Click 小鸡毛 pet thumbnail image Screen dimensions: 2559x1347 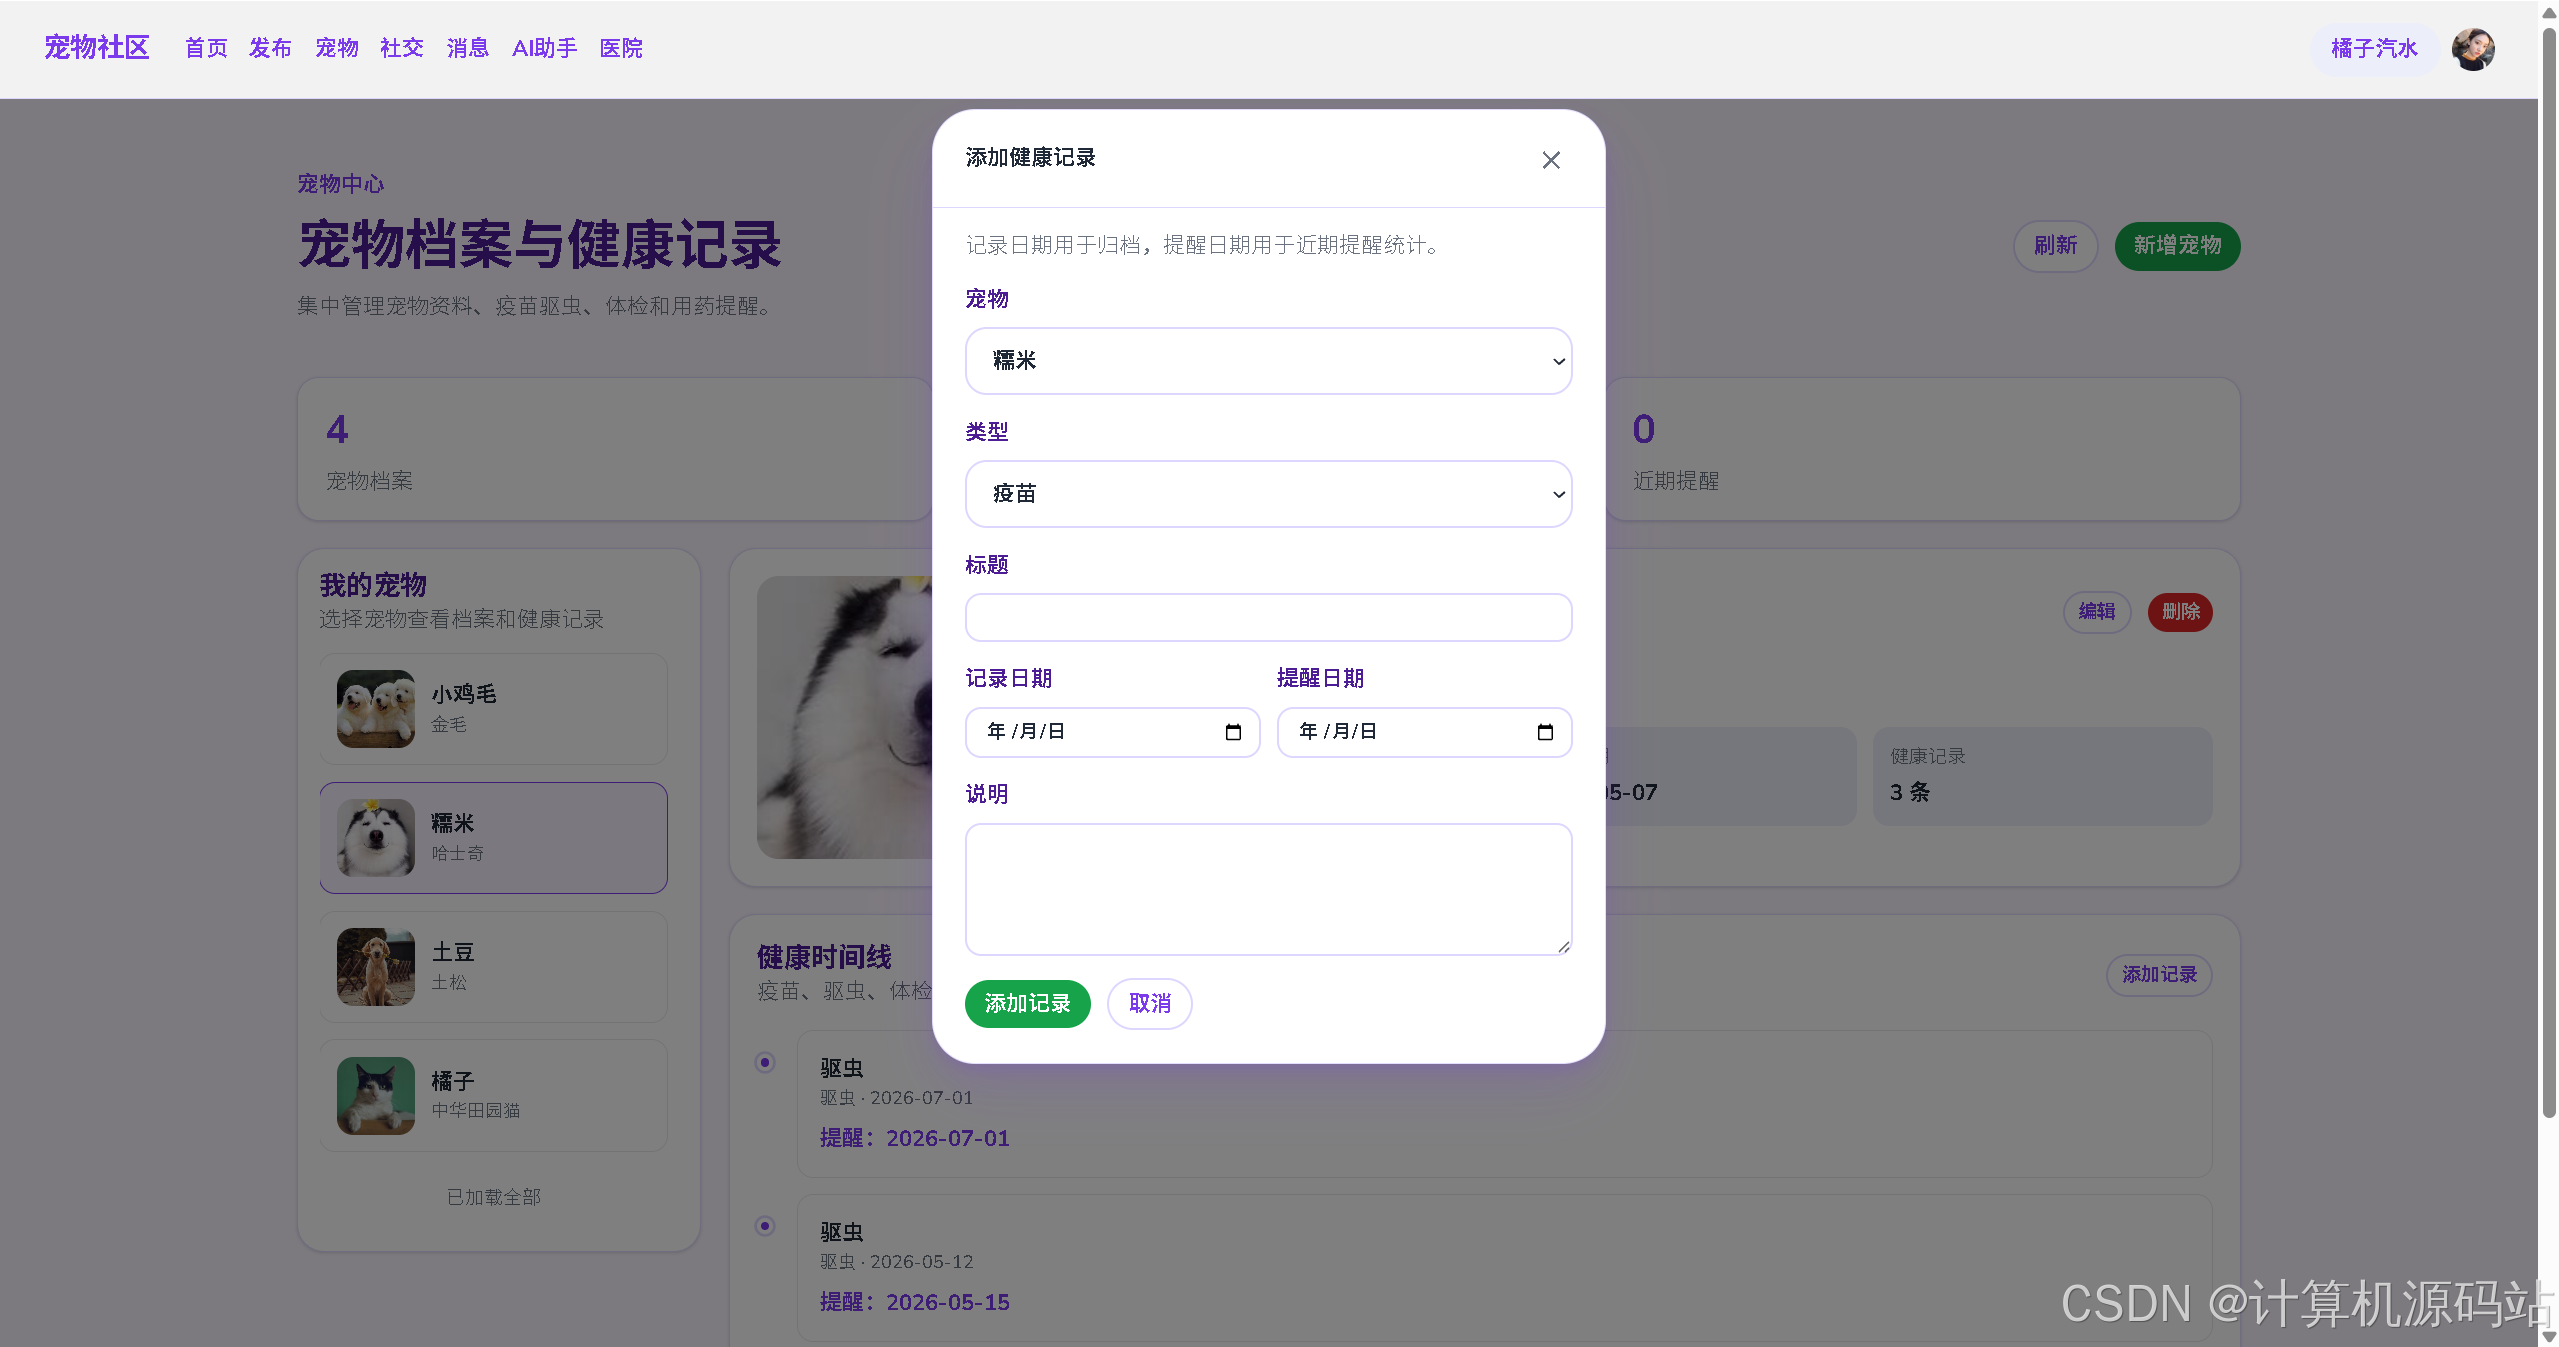click(x=376, y=709)
